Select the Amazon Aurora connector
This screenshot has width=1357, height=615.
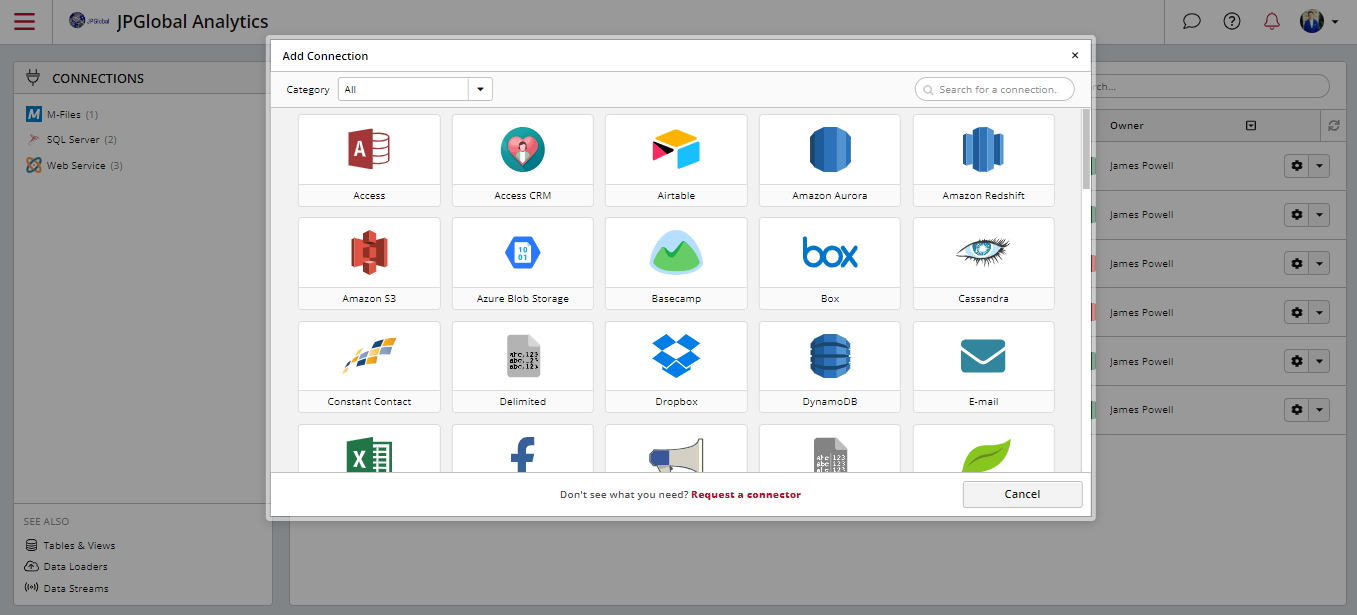pyautogui.click(x=830, y=160)
